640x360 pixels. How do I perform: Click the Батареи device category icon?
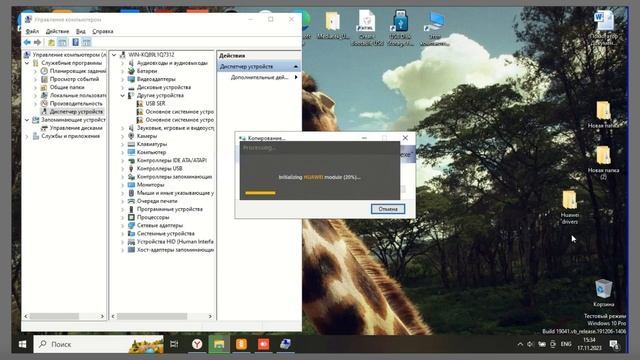coord(131,71)
